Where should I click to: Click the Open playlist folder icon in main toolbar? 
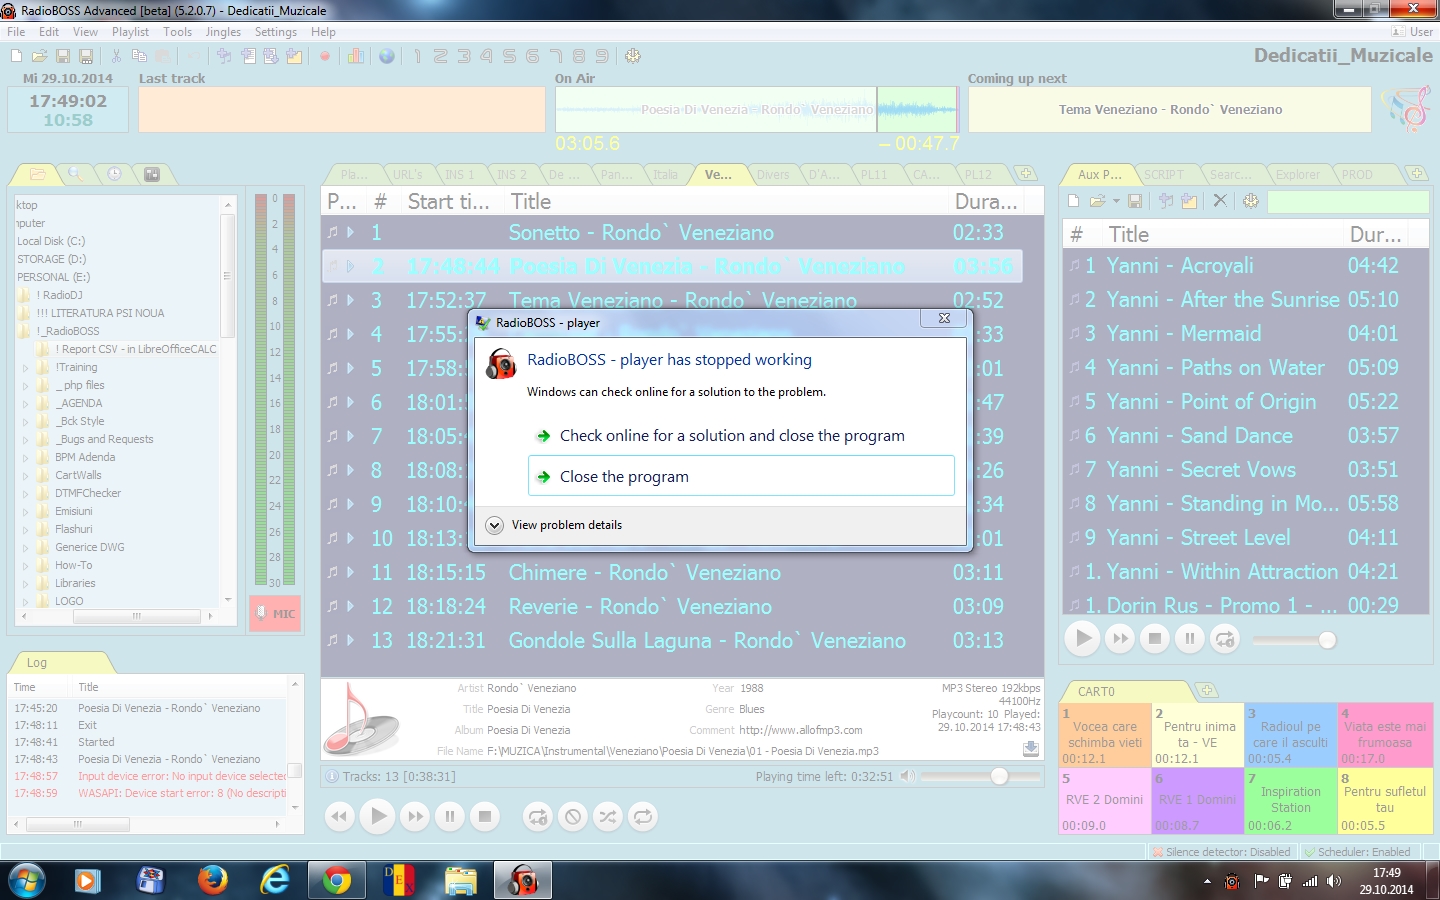point(40,56)
